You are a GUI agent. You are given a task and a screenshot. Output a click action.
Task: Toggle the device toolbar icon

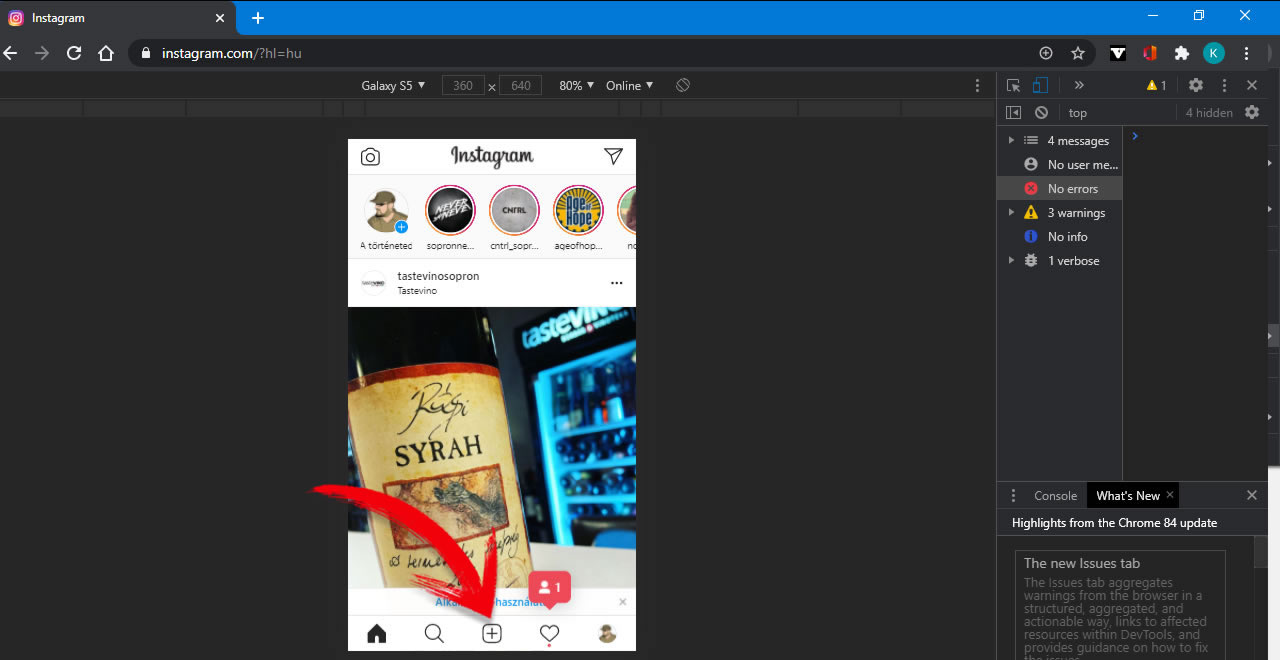tap(1041, 85)
